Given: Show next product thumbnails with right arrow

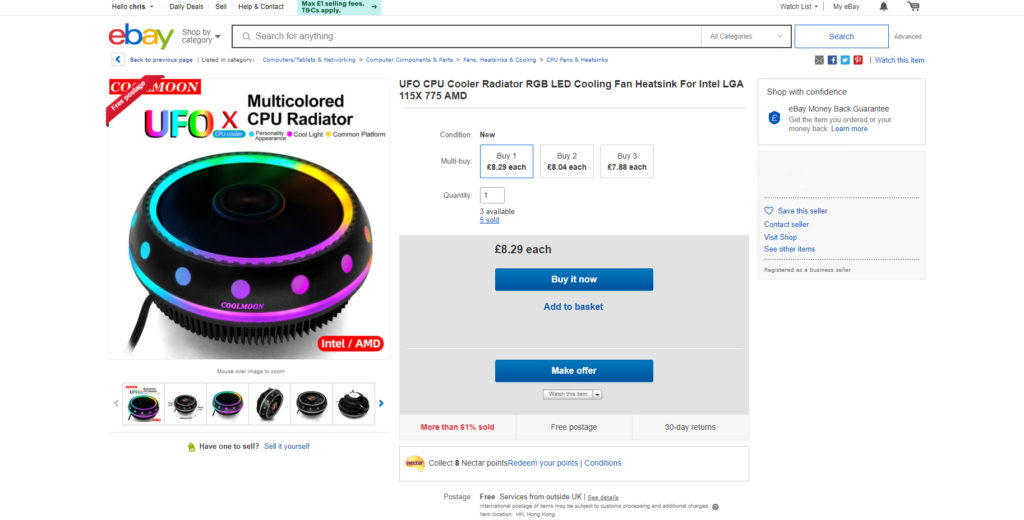Looking at the screenshot, I should tap(381, 404).
